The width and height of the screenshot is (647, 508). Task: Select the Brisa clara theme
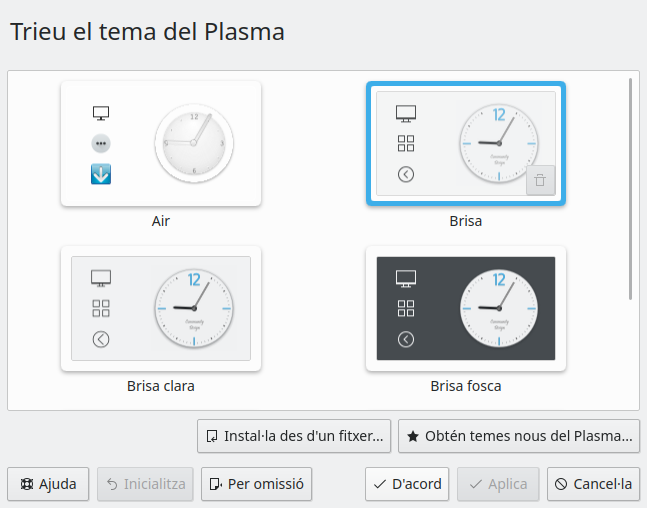(161, 309)
